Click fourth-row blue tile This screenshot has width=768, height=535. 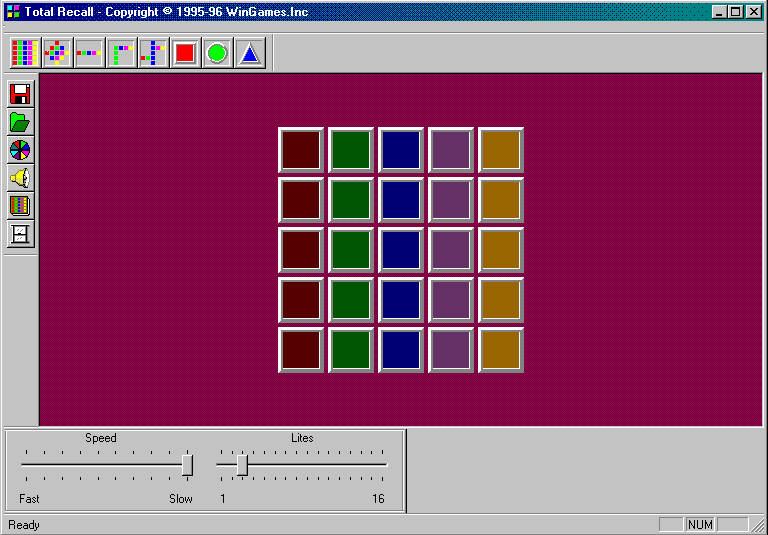pos(401,300)
